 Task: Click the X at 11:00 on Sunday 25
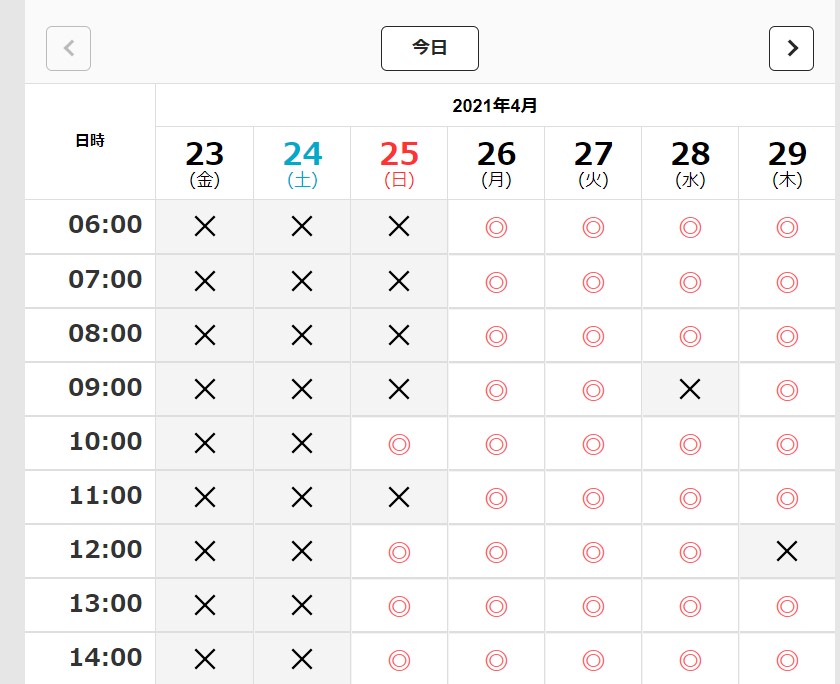pyautogui.click(x=399, y=497)
